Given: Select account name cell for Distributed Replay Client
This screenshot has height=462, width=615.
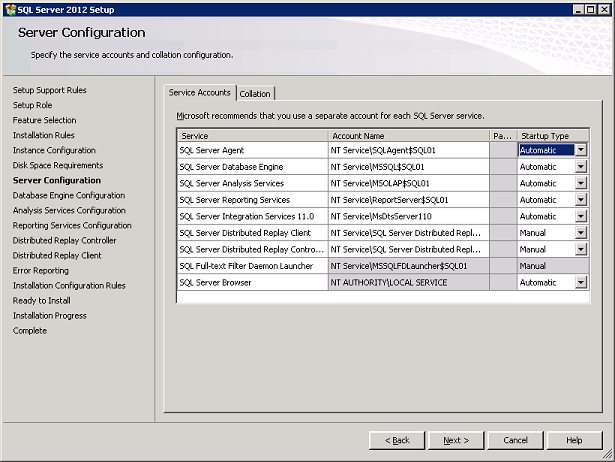Looking at the screenshot, I should pyautogui.click(x=409, y=233).
